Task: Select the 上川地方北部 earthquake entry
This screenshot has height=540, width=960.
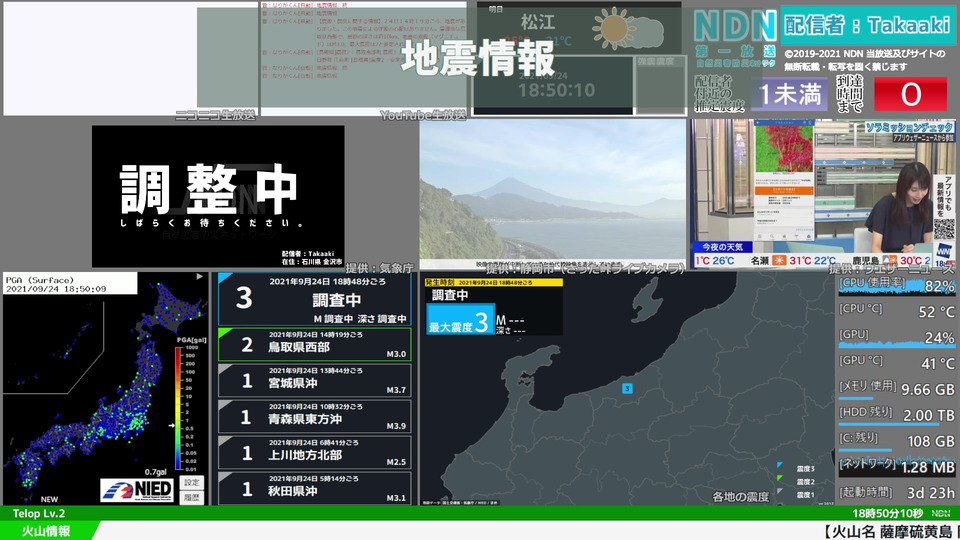Action: [315, 452]
